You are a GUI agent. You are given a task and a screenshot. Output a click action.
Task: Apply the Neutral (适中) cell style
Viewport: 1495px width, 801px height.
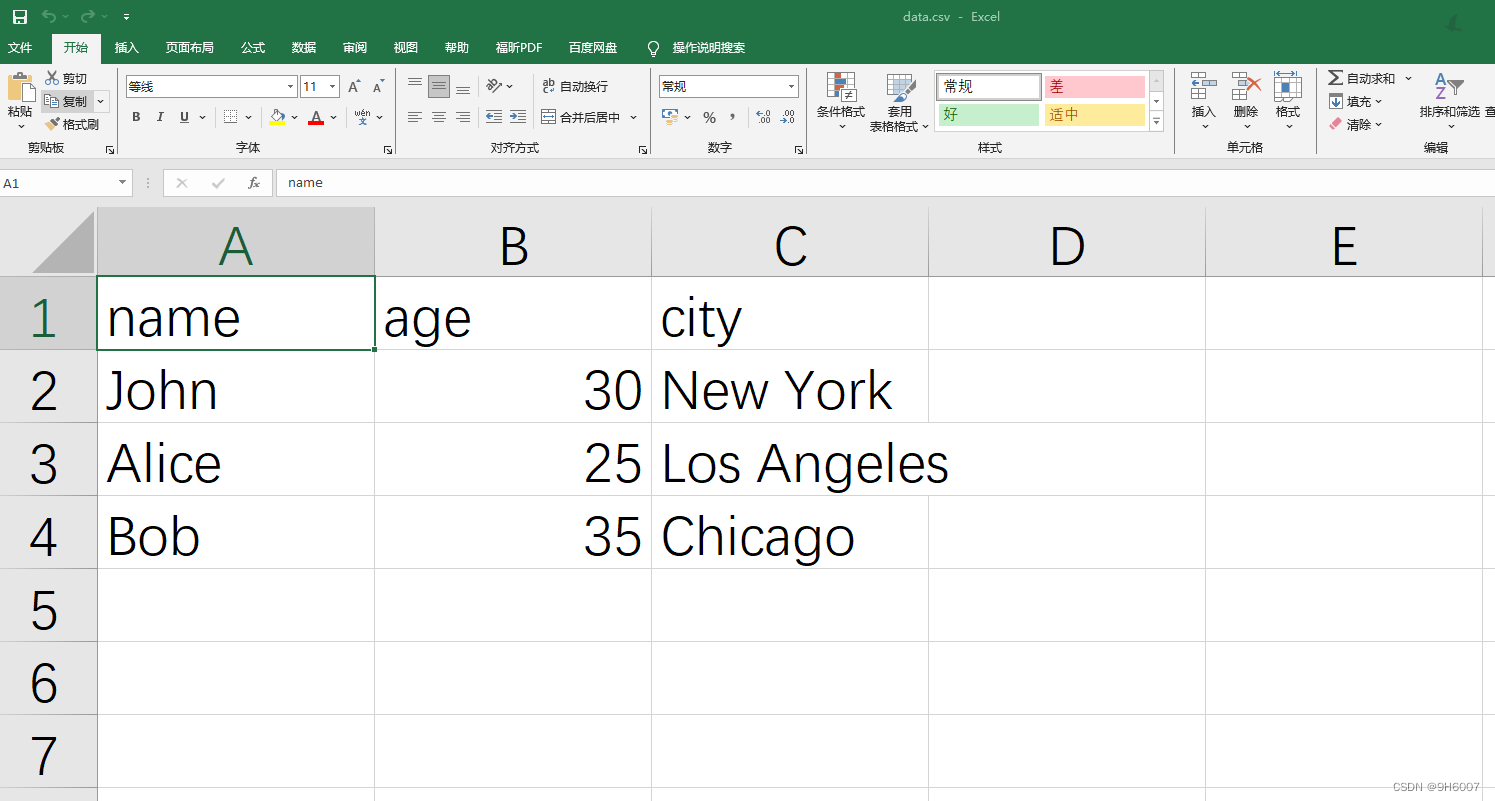[x=1095, y=114]
